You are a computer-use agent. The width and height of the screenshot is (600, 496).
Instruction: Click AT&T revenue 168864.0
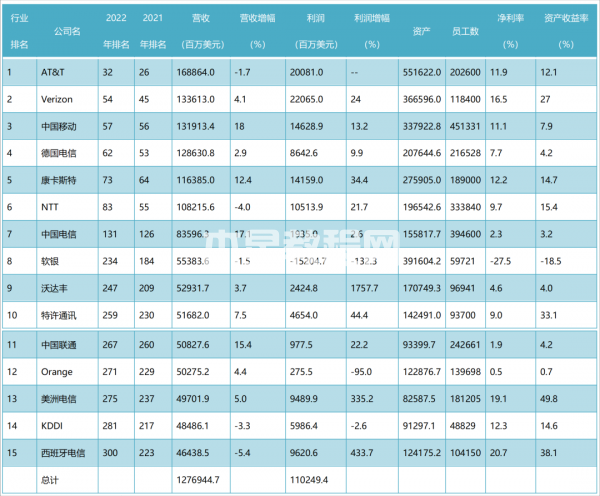(x=196, y=72)
